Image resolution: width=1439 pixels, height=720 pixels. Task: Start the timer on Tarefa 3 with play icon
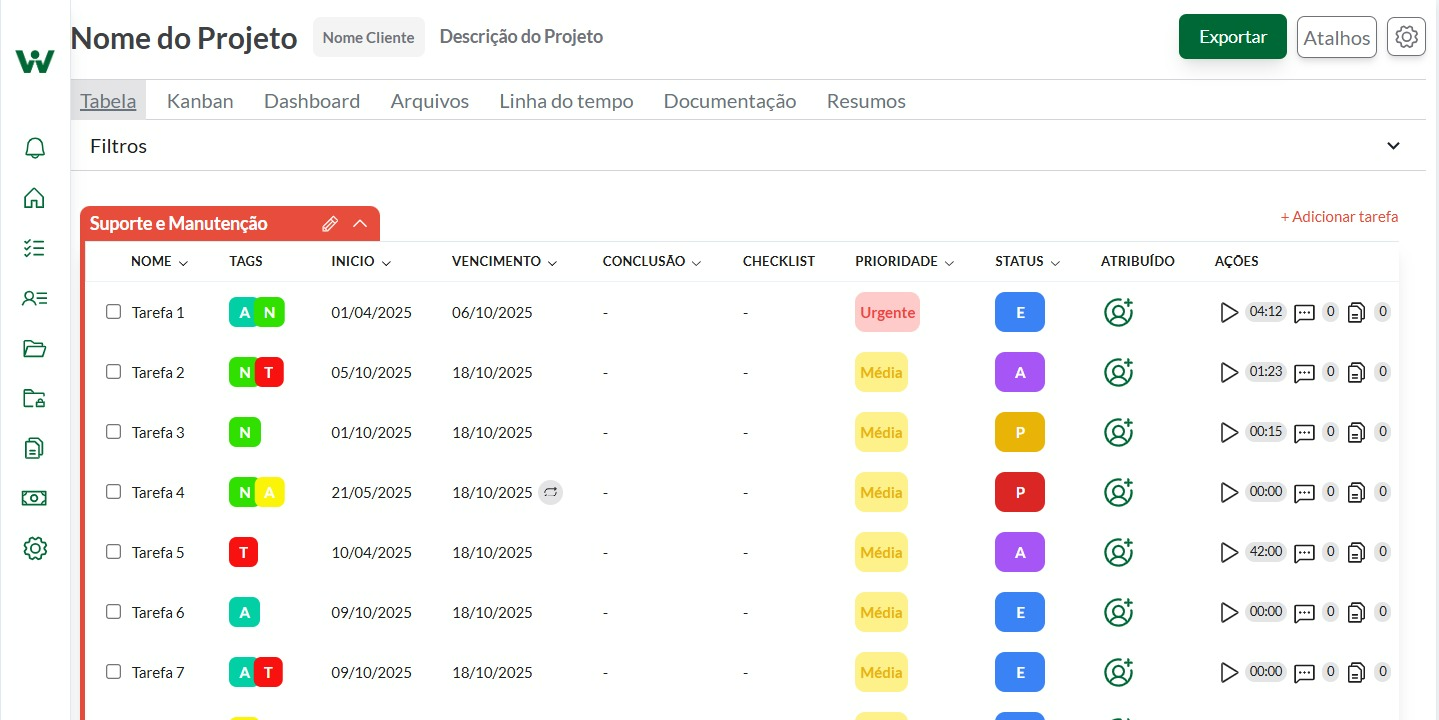click(x=1229, y=432)
